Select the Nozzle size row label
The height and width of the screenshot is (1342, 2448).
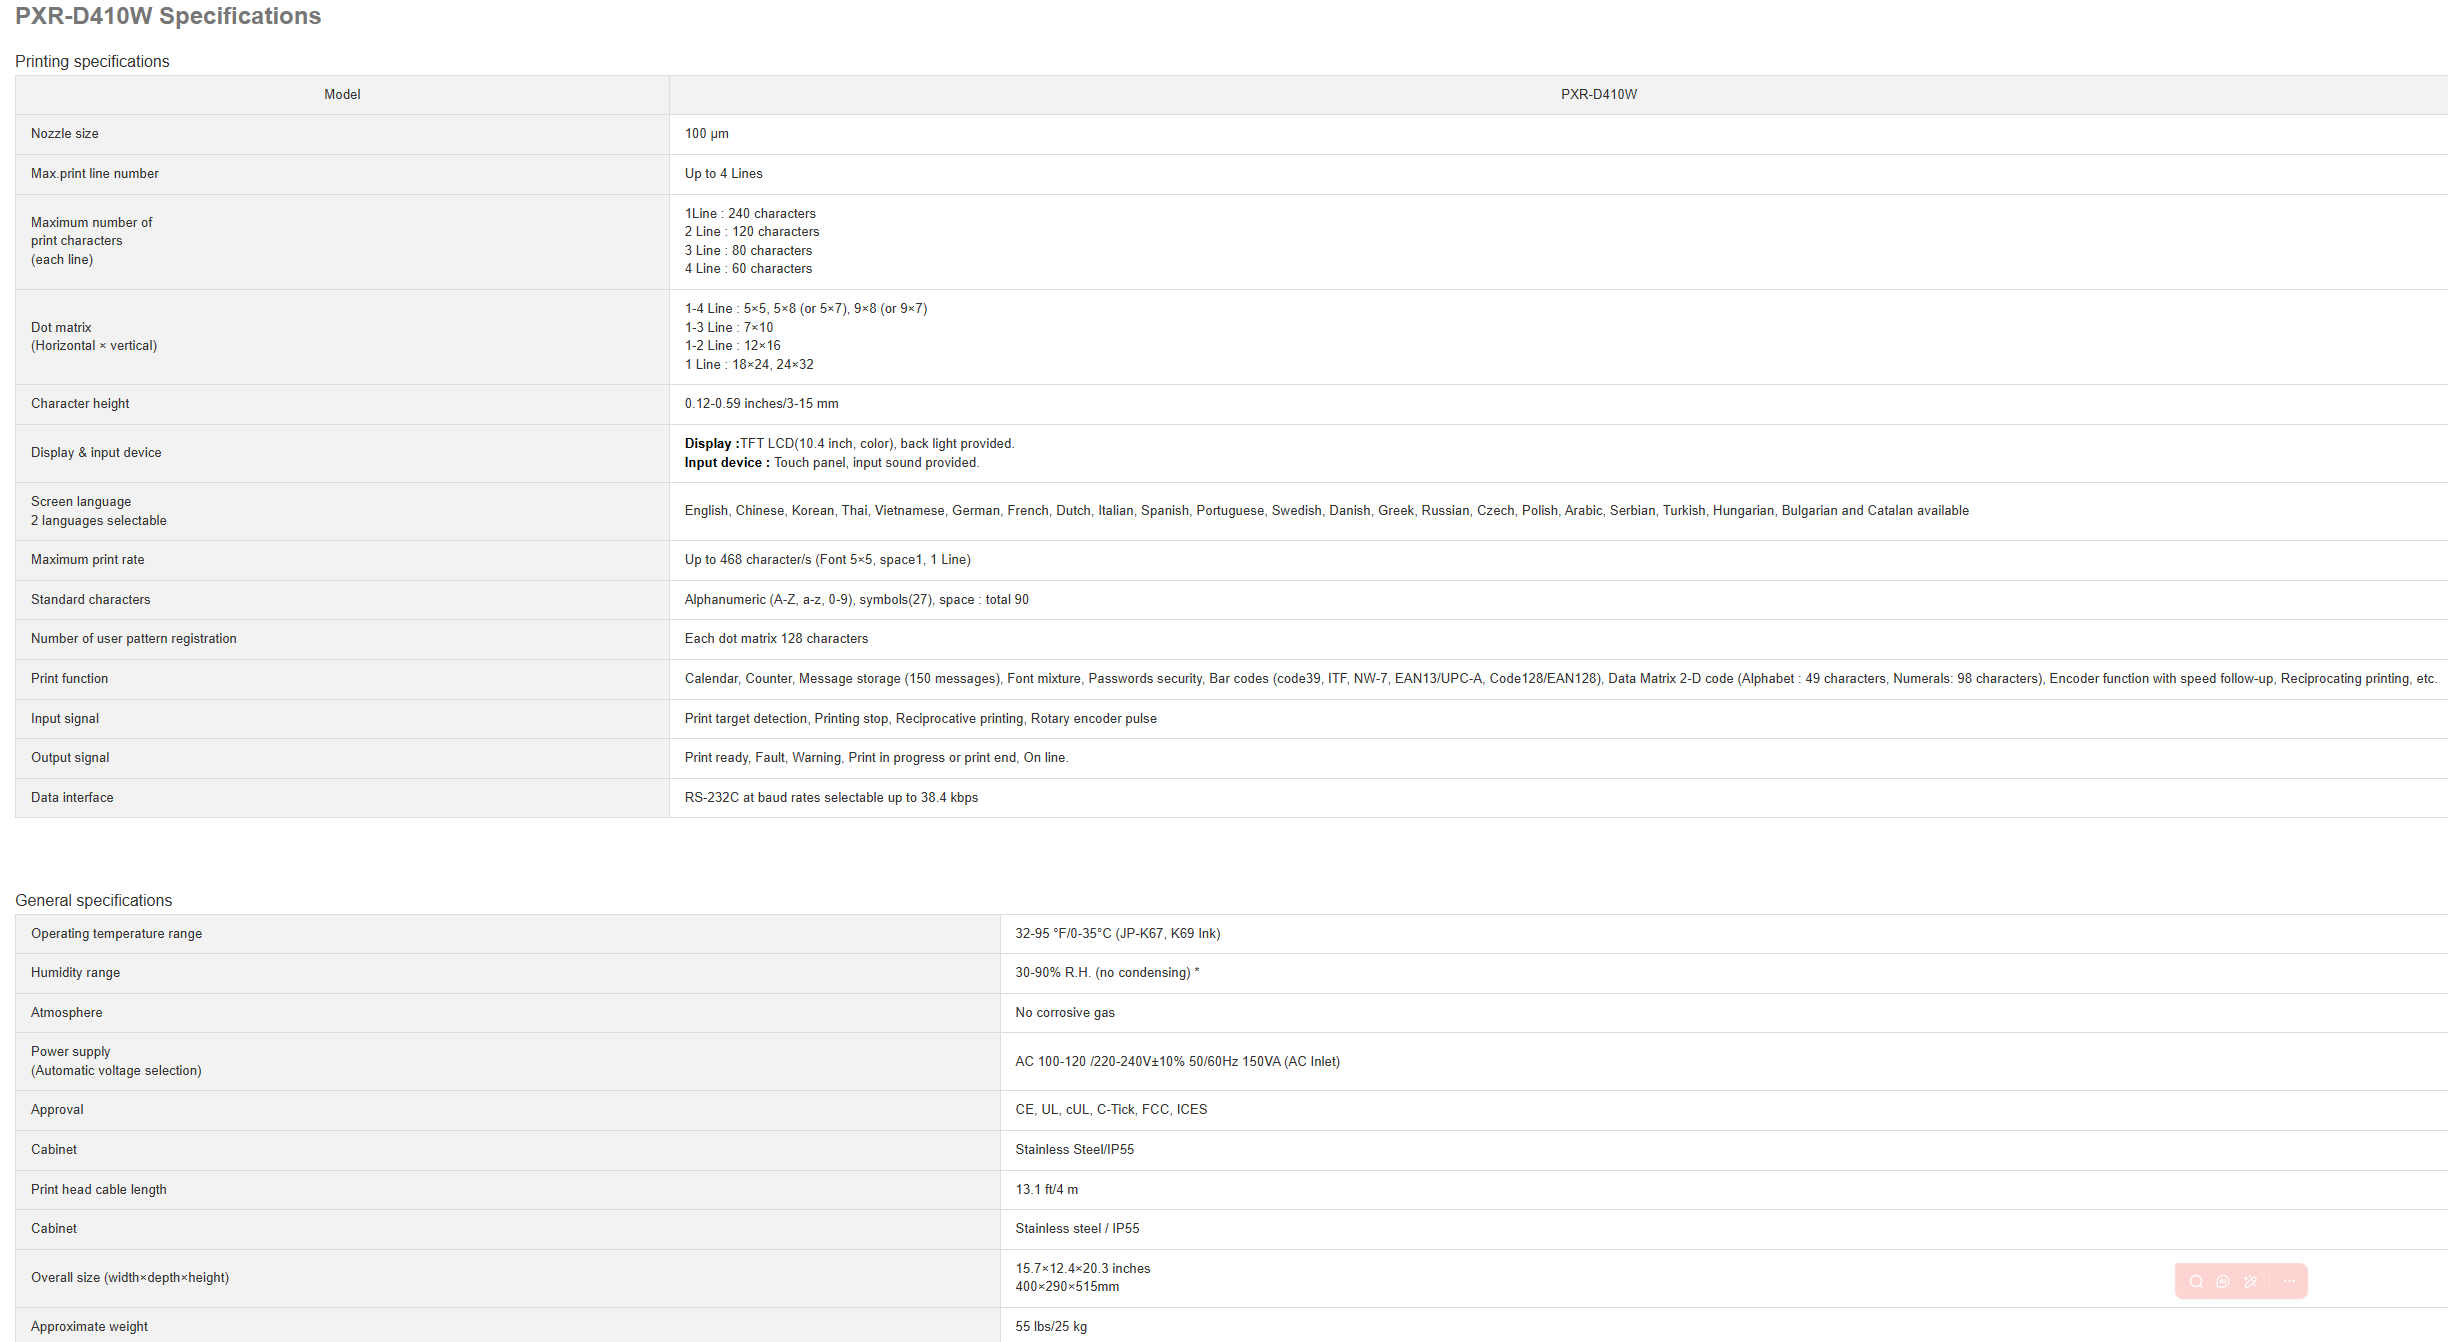[x=64, y=133]
